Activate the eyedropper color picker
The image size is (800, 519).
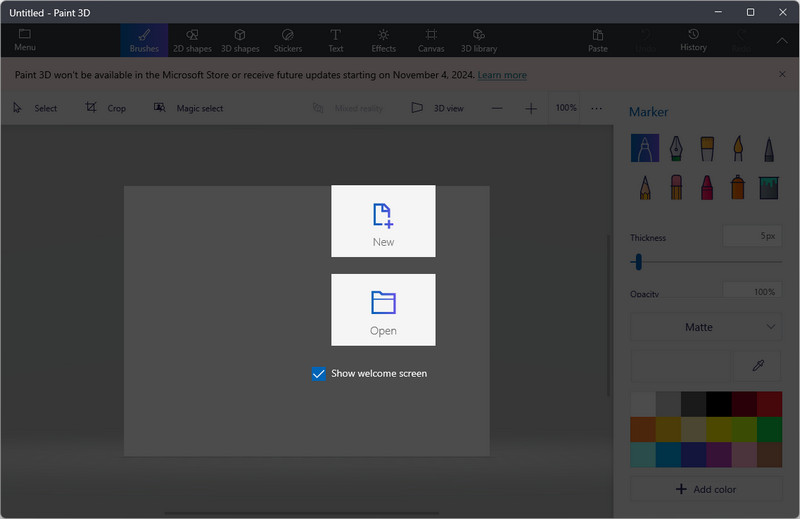pos(758,365)
